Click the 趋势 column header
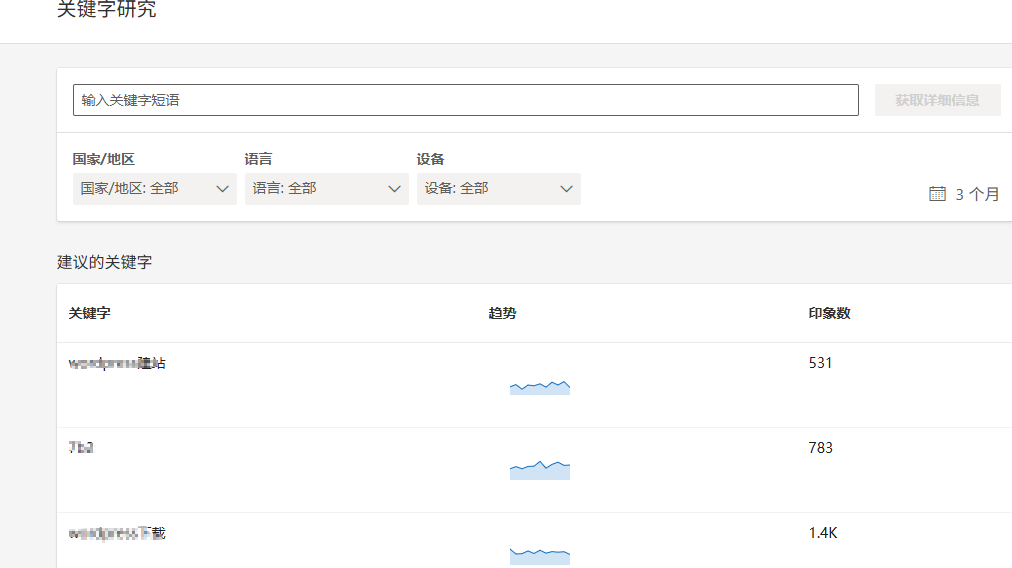Screen dimensions: 1012x568 coord(502,313)
